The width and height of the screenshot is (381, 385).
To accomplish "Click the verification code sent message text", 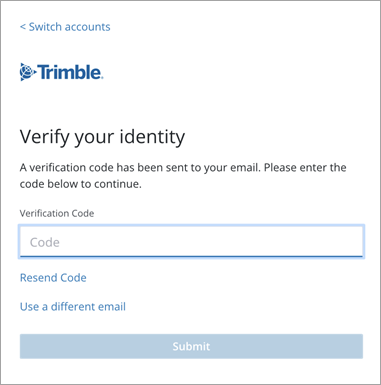I will point(183,175).
